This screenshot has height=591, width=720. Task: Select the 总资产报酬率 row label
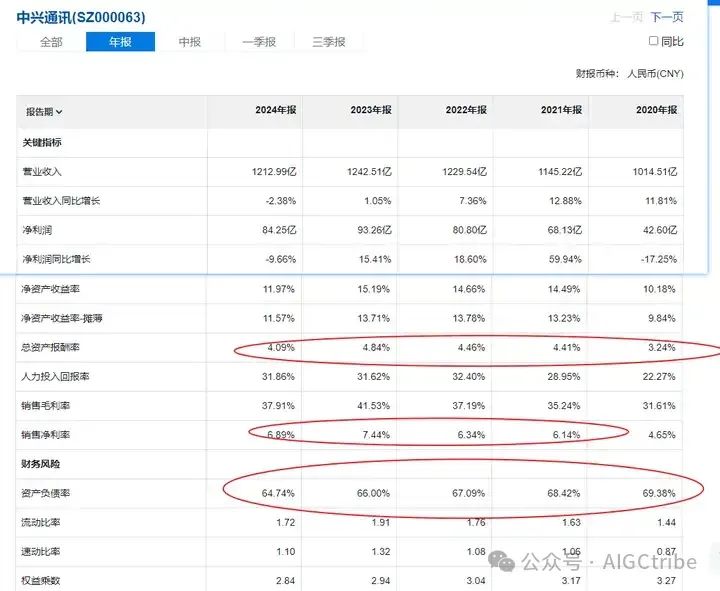click(50, 348)
